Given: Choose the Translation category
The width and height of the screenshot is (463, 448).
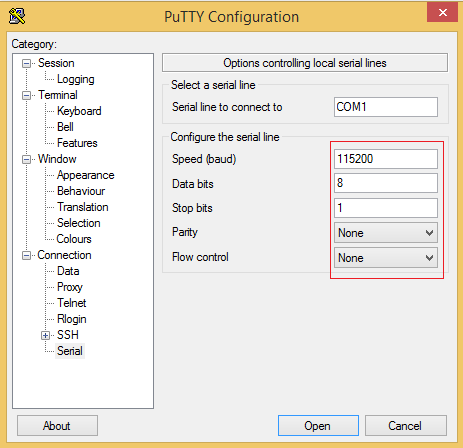Looking at the screenshot, I should [83, 207].
